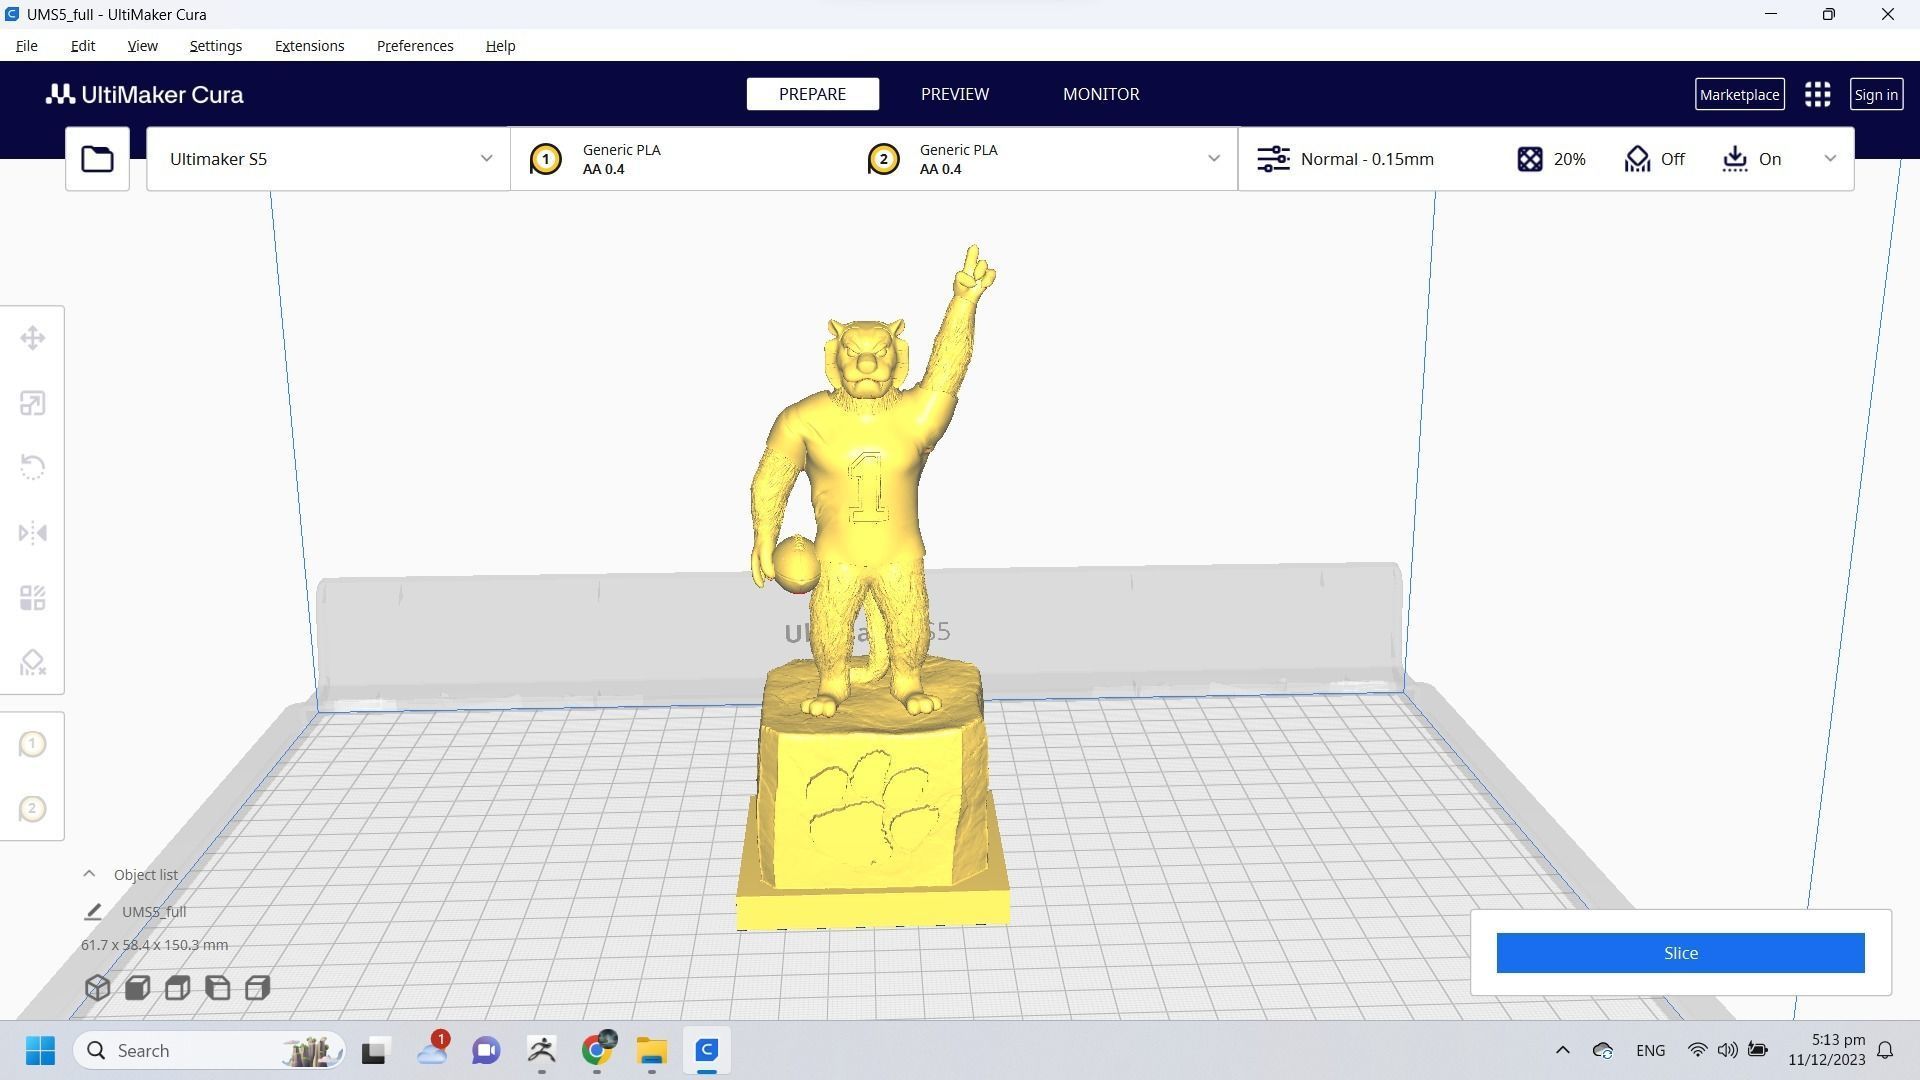The width and height of the screenshot is (1920, 1080).
Task: Open the File menu
Action: pyautogui.click(x=27, y=46)
